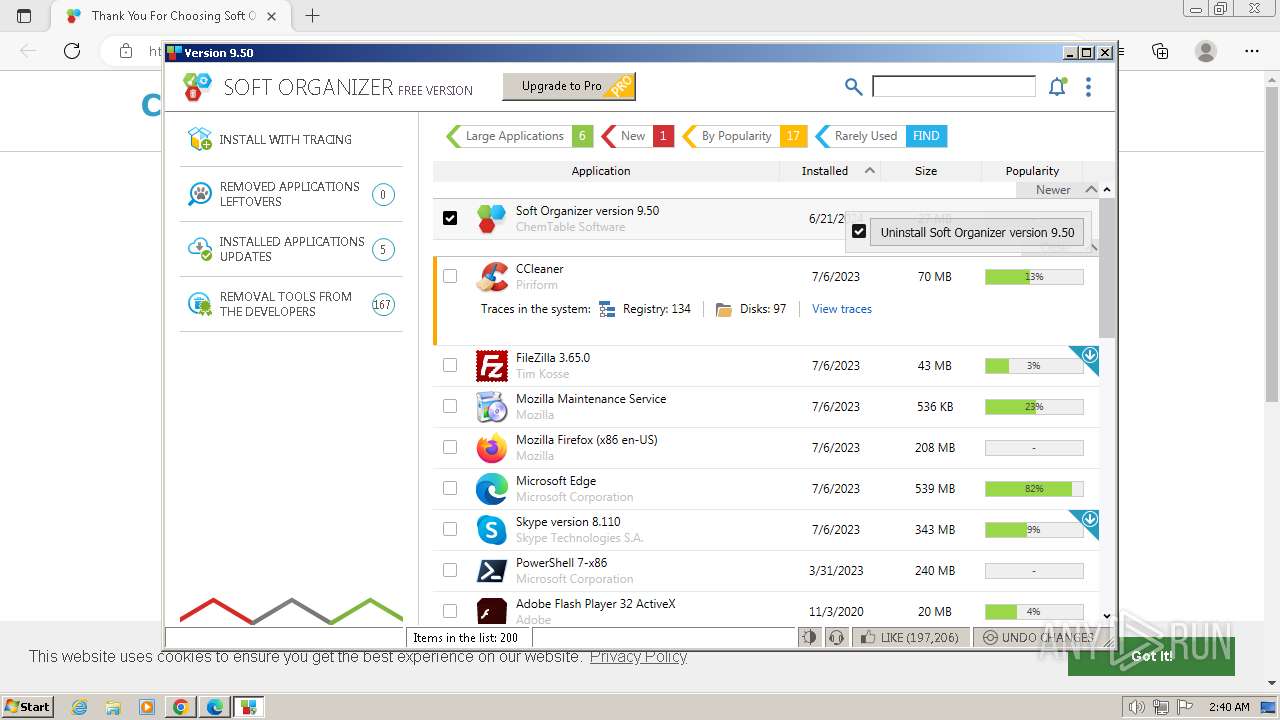Check the Adobe Flash Player checkbox
1280x720 pixels.
pyautogui.click(x=450, y=611)
